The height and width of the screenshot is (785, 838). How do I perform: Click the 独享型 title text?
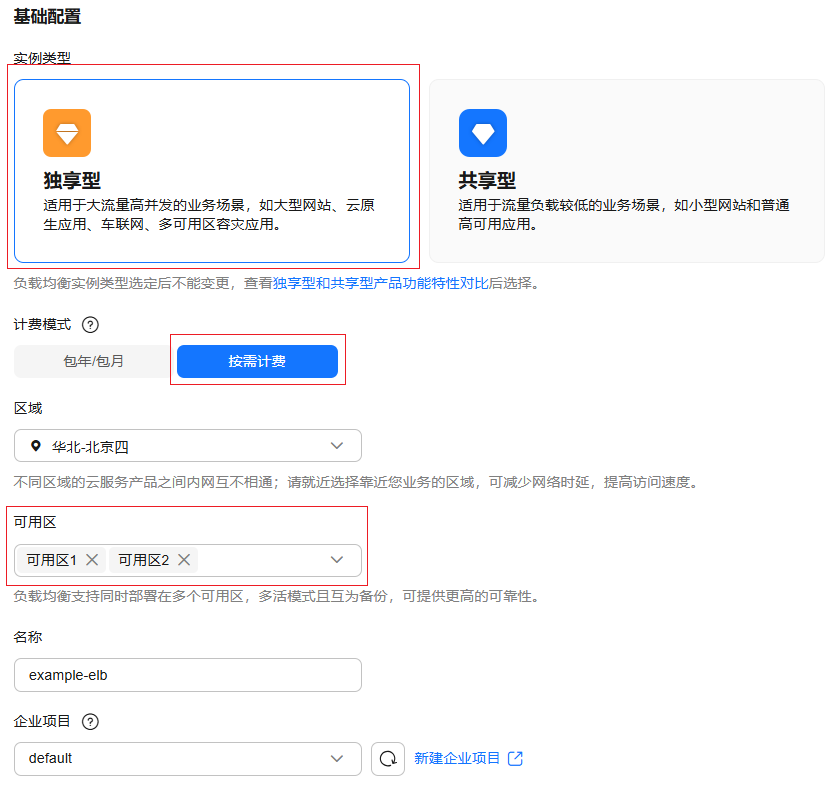tap(72, 181)
